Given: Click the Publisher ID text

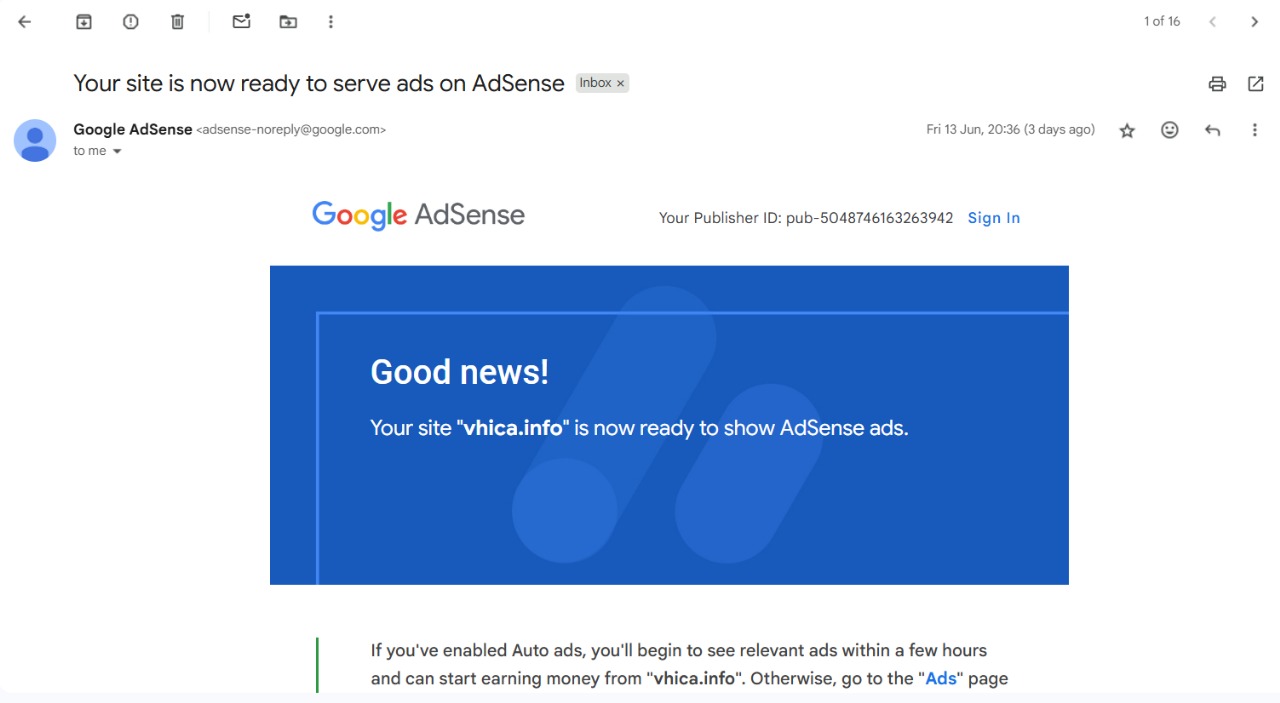Looking at the screenshot, I should pos(806,218).
